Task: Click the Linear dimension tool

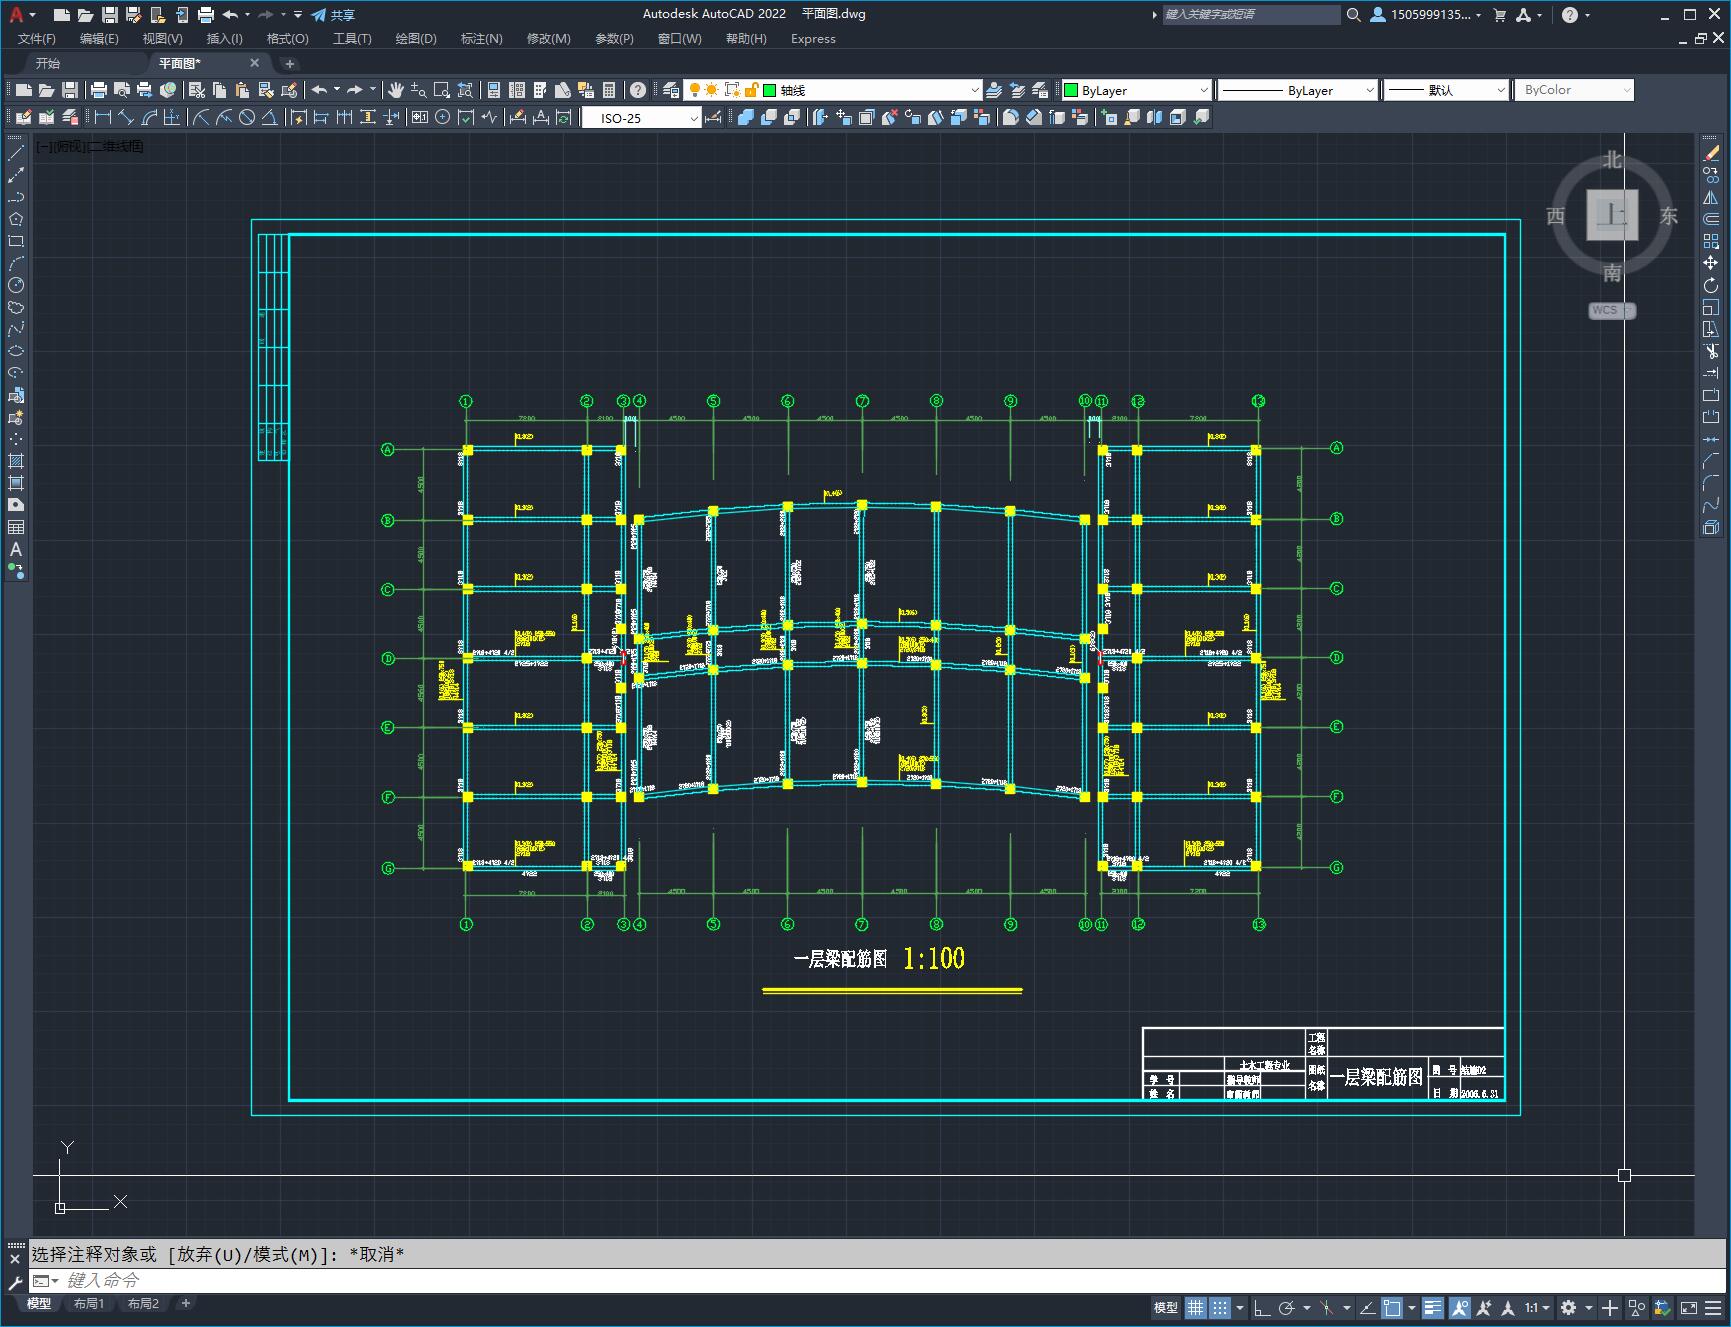Action: (102, 118)
